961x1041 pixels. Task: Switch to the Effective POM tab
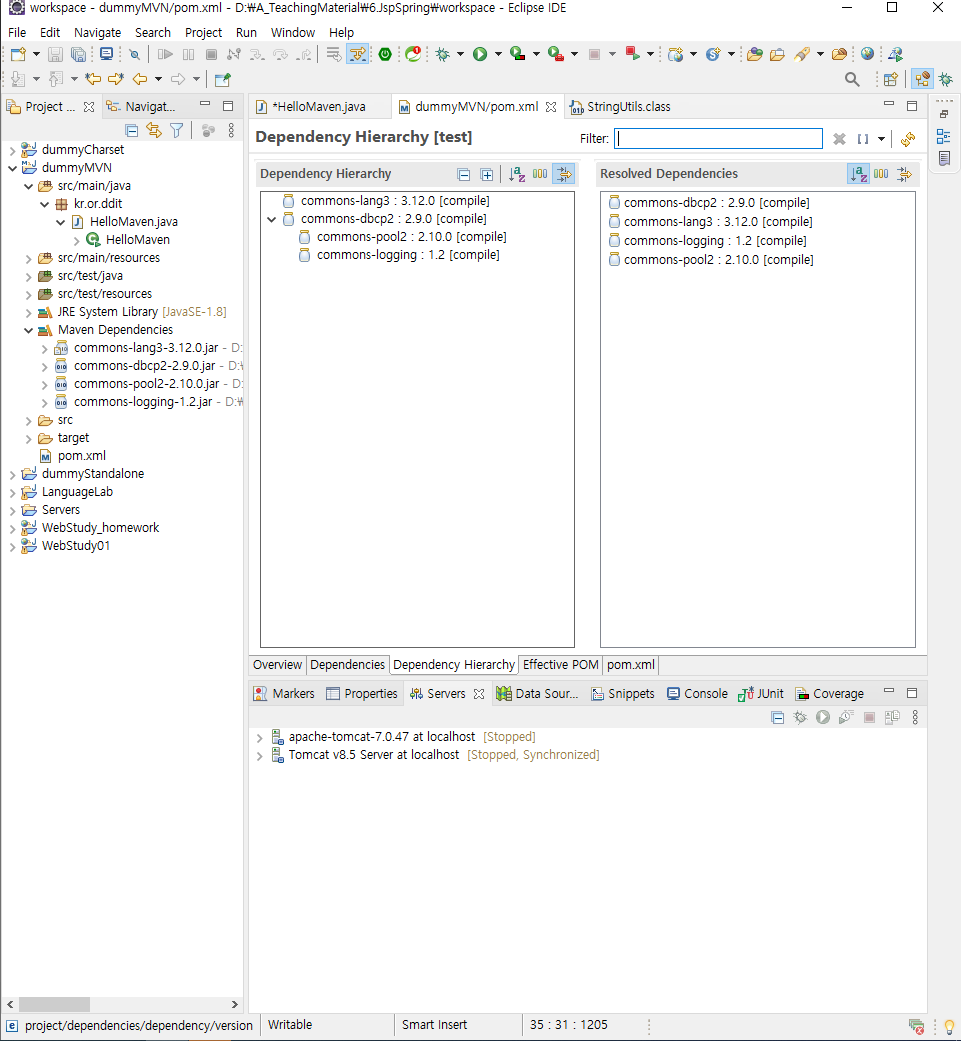(x=560, y=665)
